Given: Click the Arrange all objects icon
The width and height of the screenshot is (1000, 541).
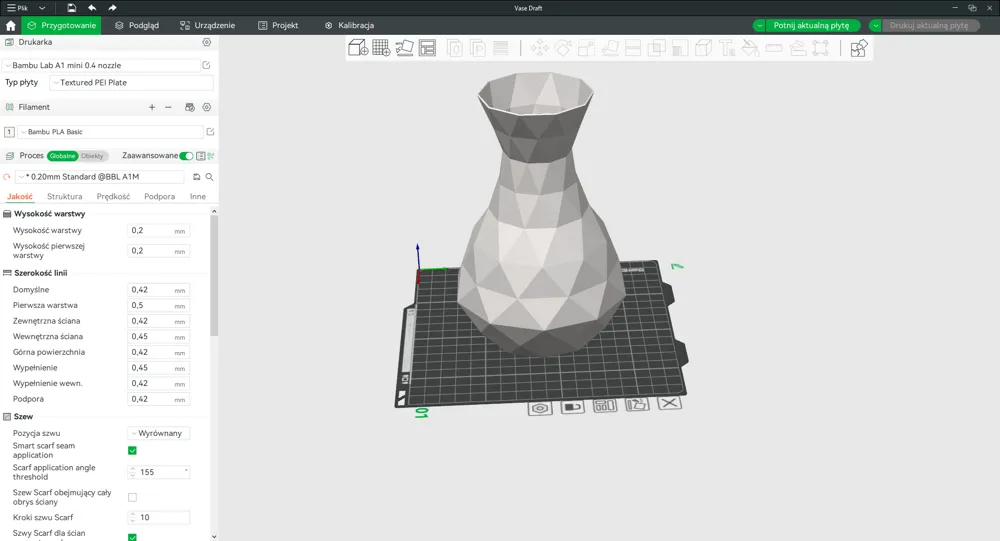Looking at the screenshot, I should pyautogui.click(x=427, y=48).
